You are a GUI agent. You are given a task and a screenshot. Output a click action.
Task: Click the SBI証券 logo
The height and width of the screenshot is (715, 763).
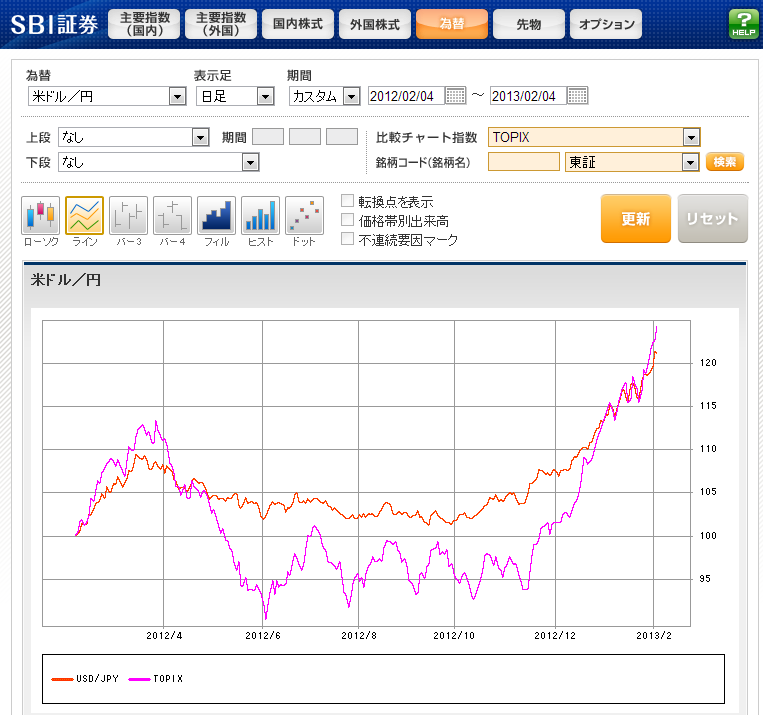coord(54,24)
